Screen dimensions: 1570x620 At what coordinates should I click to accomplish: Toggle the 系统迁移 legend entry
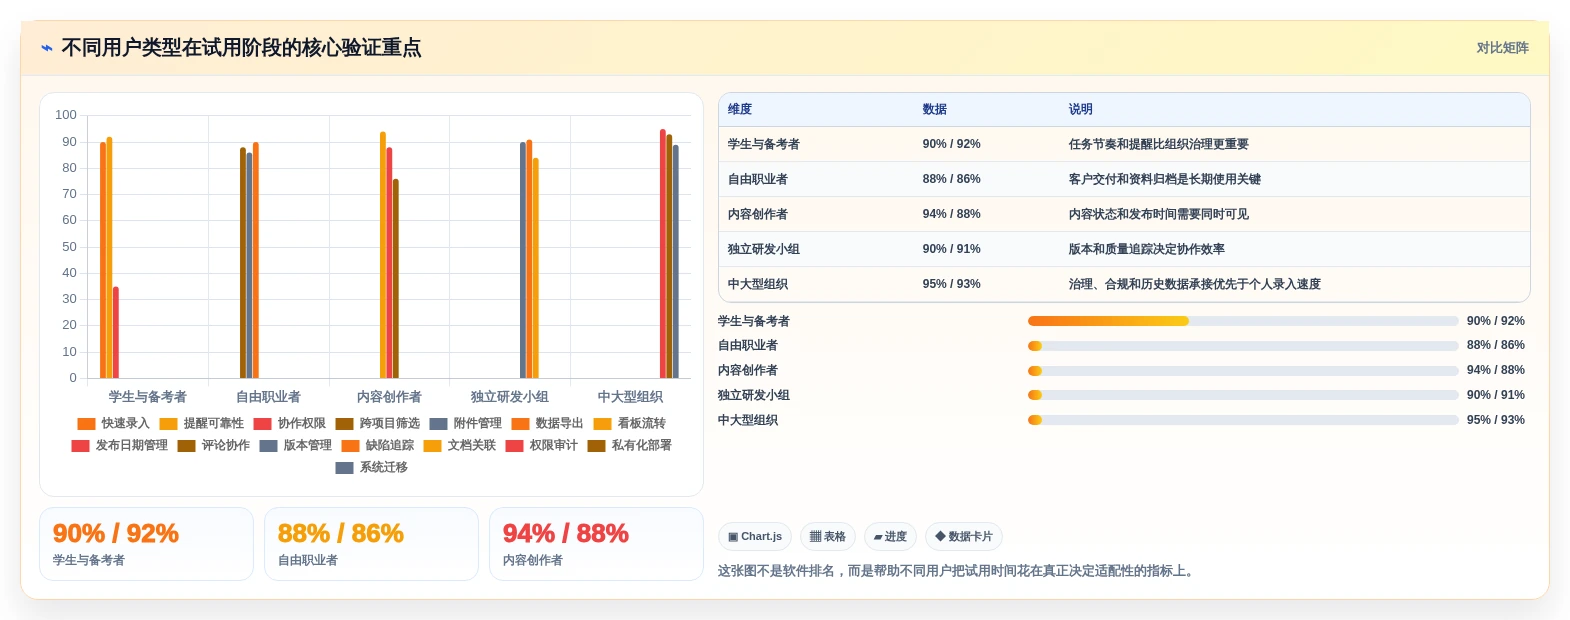371,468
